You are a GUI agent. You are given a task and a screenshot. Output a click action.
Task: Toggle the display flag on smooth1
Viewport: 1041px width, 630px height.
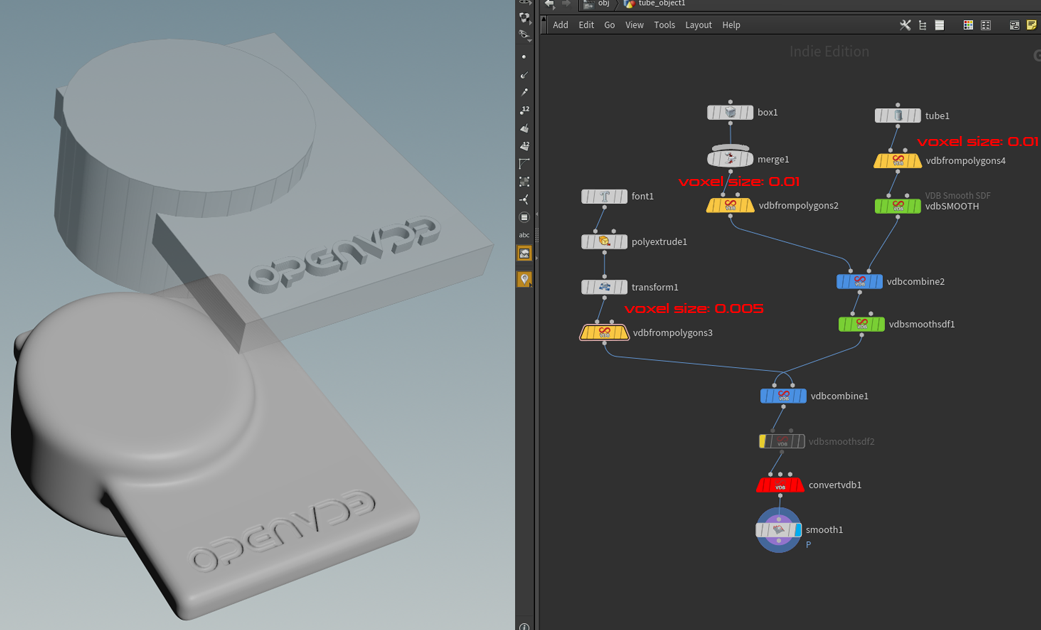(798, 530)
